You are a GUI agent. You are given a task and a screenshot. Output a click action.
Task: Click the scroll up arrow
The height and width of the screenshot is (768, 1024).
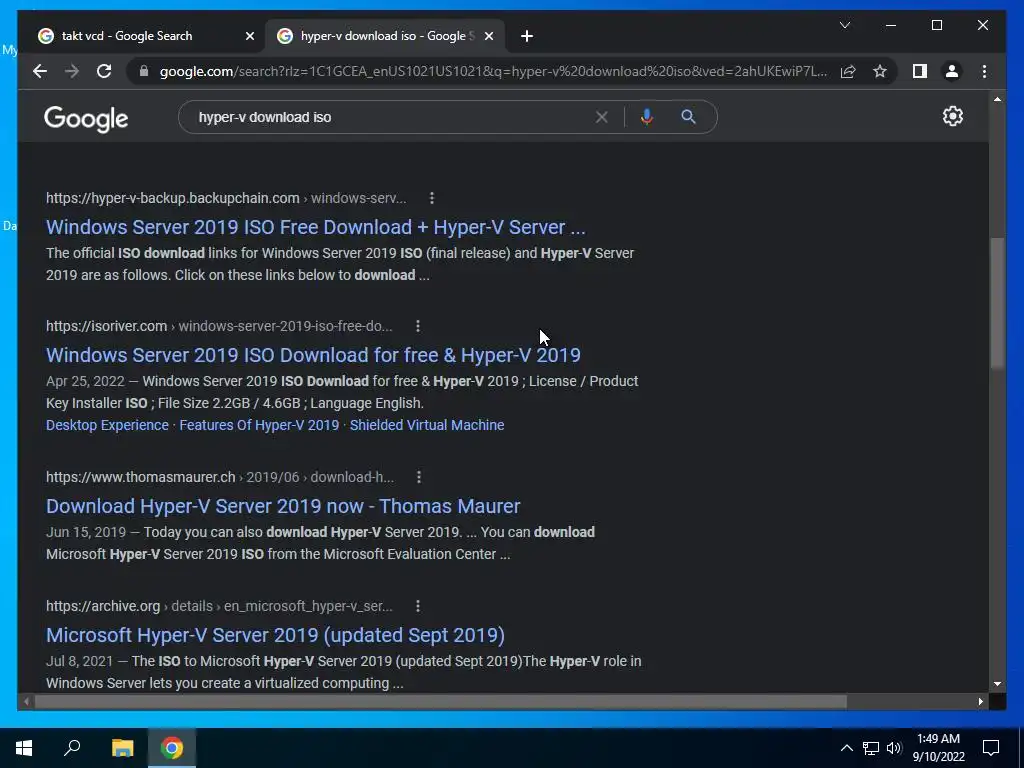[x=997, y=99]
